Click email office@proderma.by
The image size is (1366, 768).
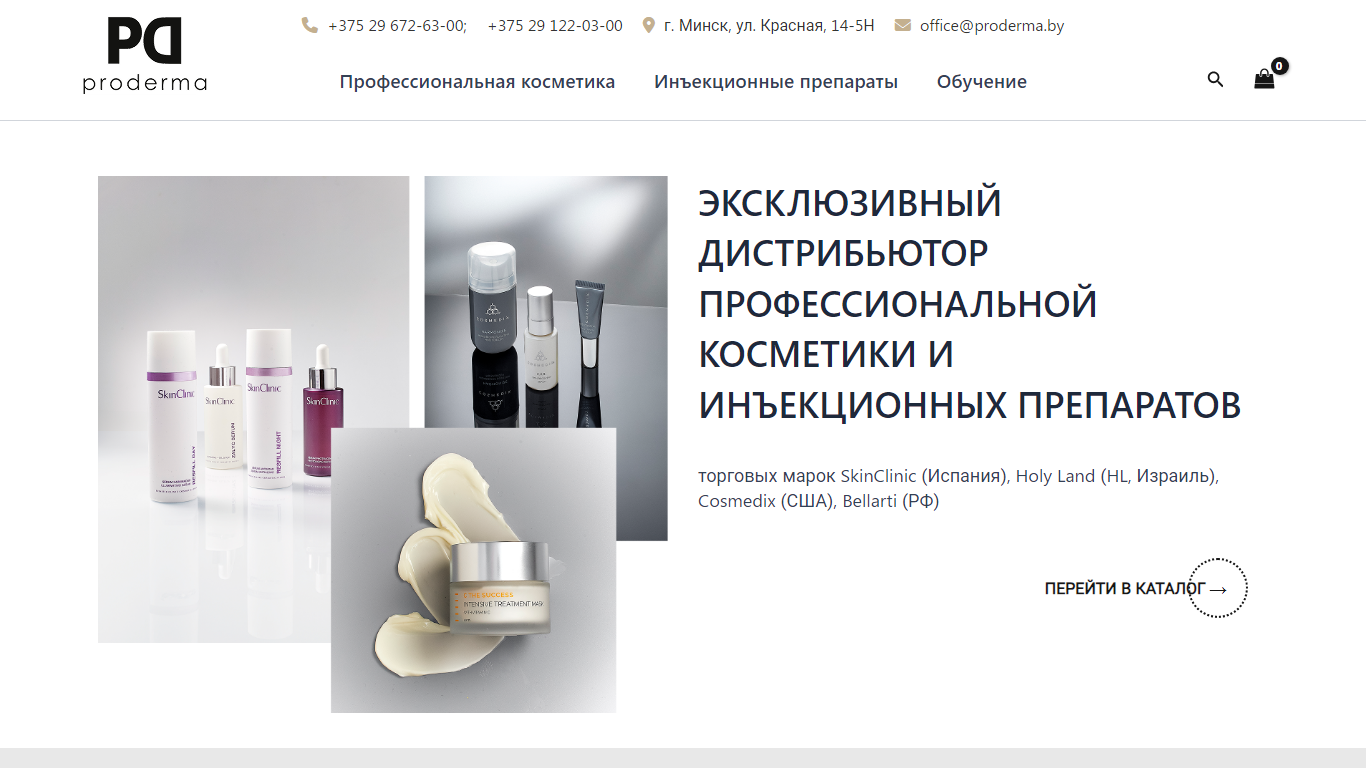[992, 26]
